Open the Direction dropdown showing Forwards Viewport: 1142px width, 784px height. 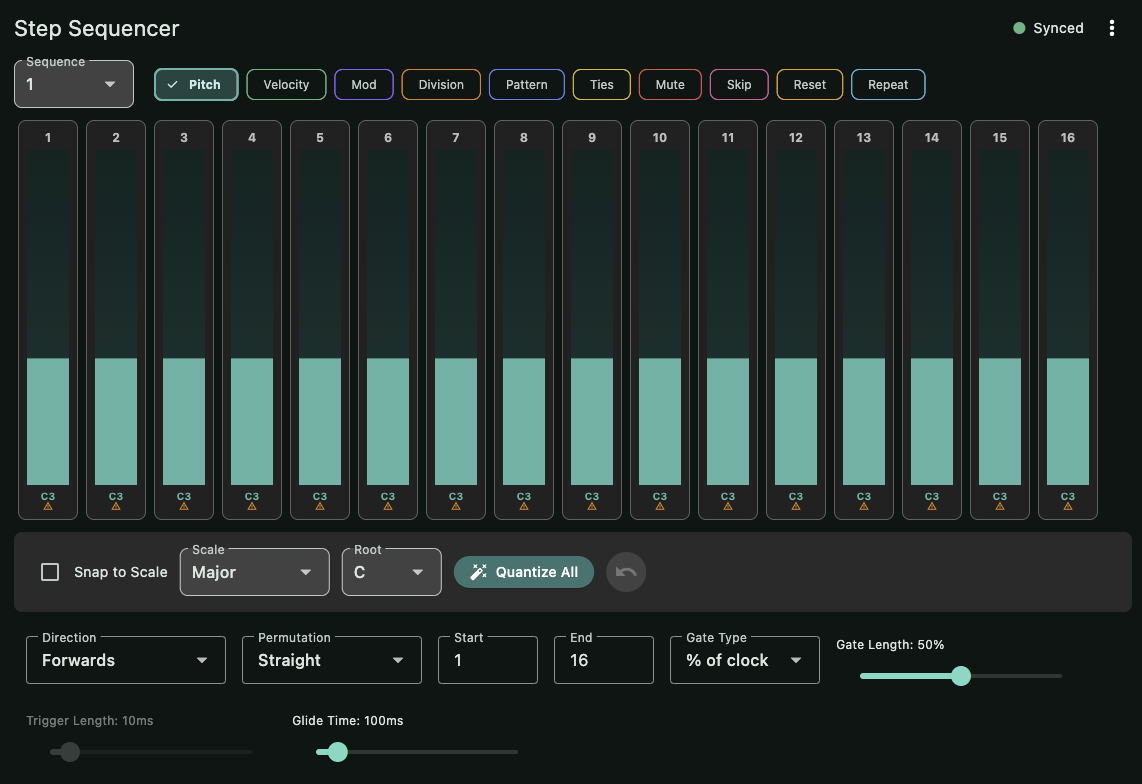point(125,660)
